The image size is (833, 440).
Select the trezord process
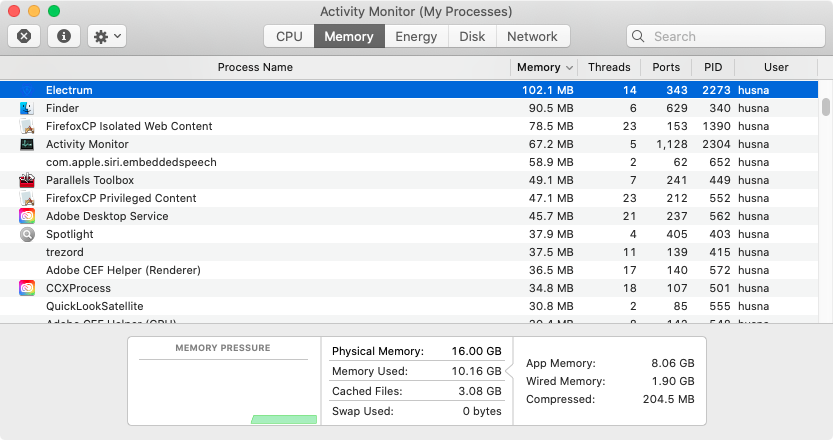click(65, 252)
